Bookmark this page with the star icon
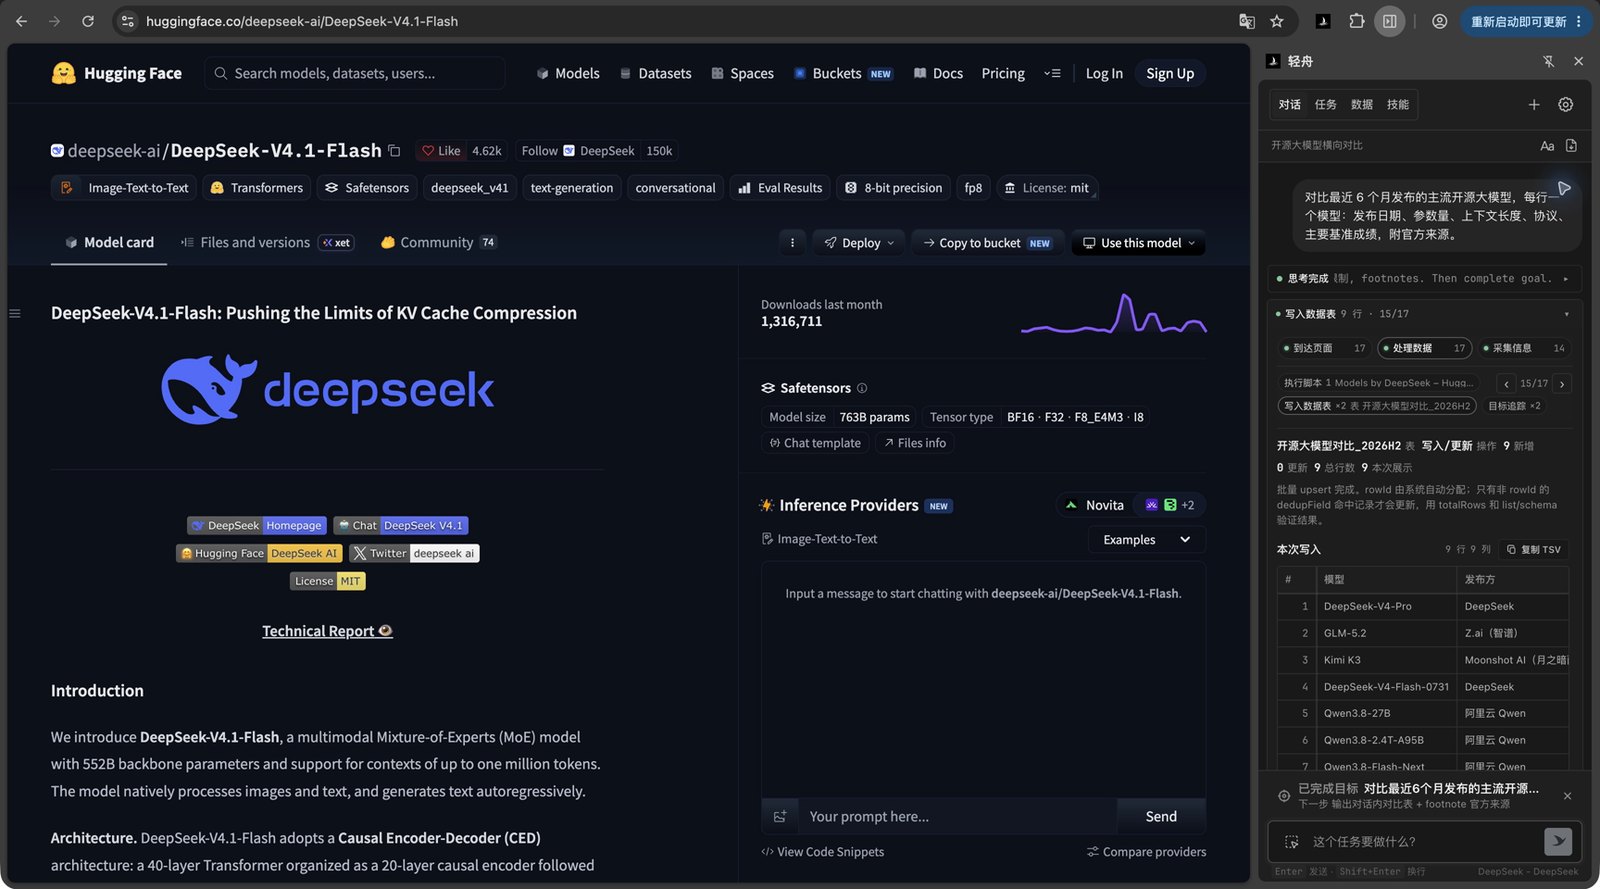The height and width of the screenshot is (889, 1600). tap(1277, 21)
